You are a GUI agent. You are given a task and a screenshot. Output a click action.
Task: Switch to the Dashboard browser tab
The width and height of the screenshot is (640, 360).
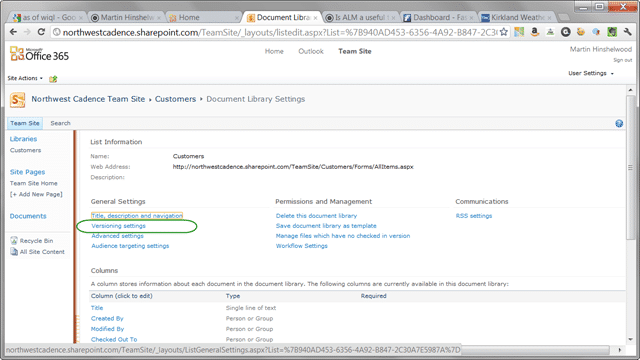click(438, 18)
